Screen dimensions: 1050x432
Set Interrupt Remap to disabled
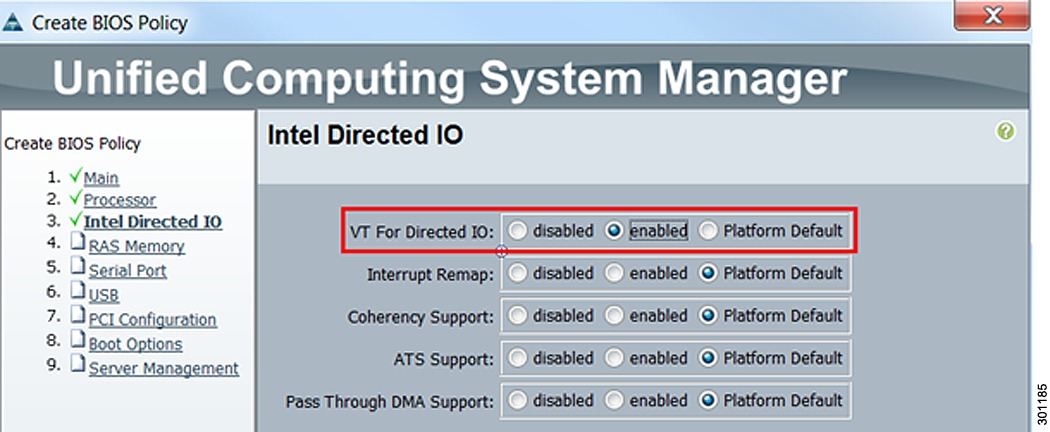tap(518, 273)
